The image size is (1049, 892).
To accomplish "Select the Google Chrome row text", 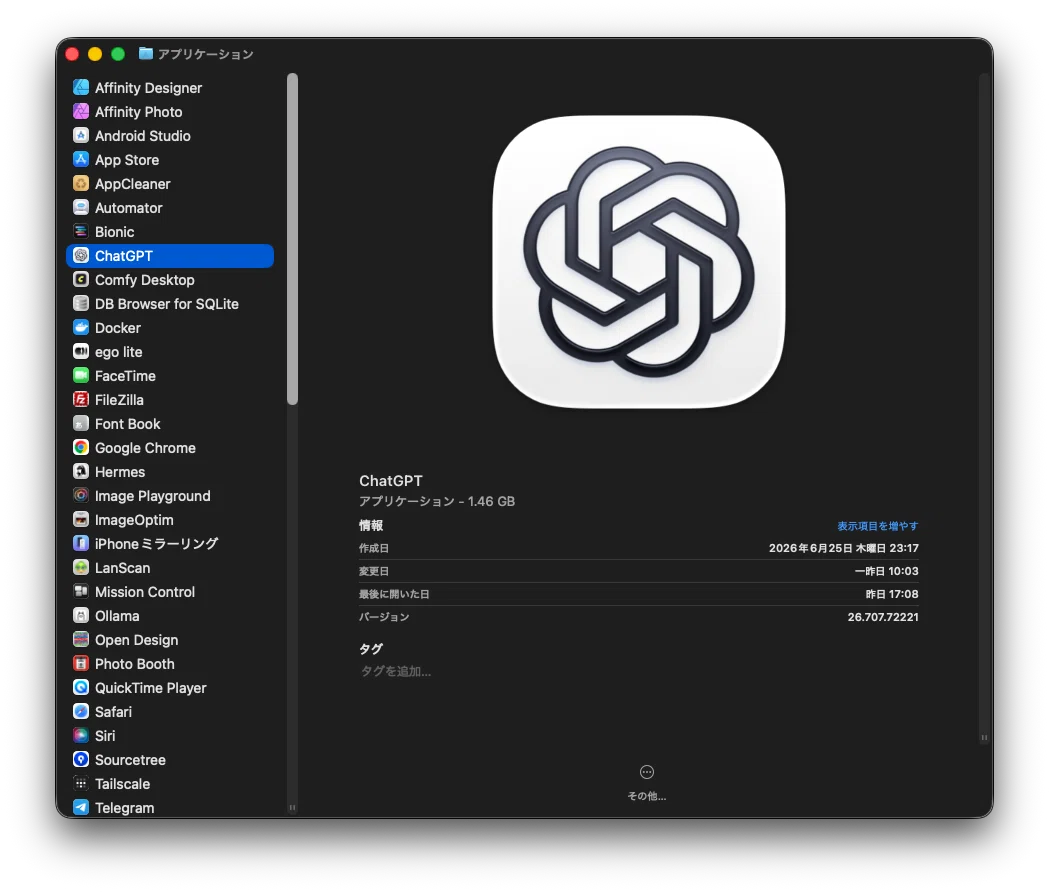I will coord(145,448).
